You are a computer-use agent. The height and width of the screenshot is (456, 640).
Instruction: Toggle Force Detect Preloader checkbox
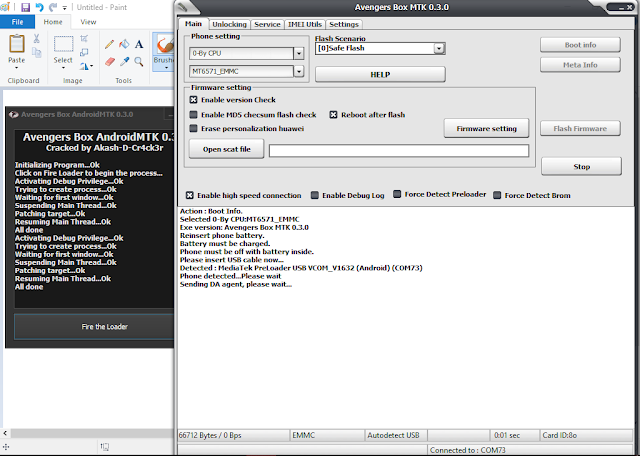pos(397,194)
